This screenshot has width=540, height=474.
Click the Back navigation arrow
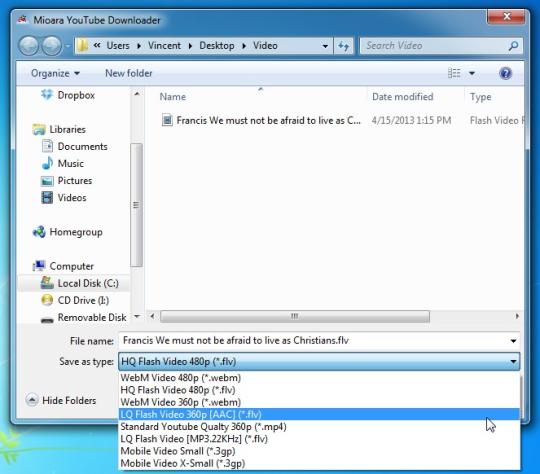28,45
